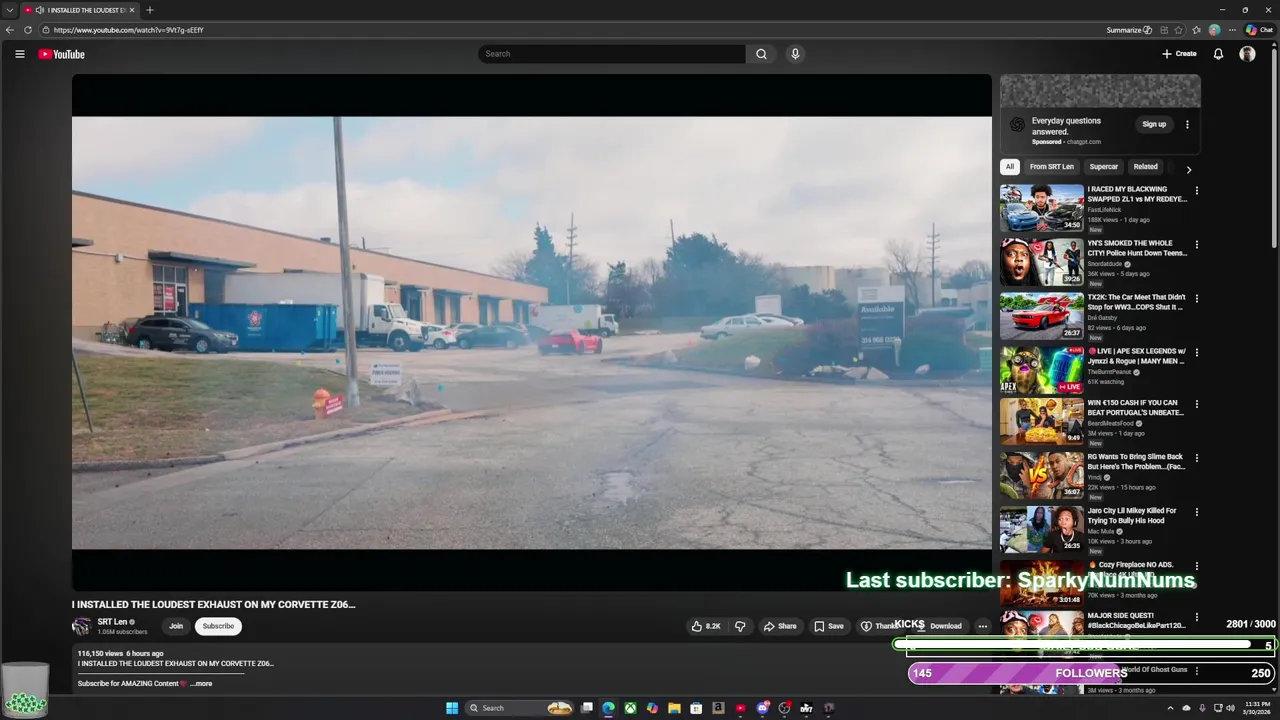Open SRT Len channel avatar
This screenshot has height=720, width=1280.
pyautogui.click(x=81, y=626)
